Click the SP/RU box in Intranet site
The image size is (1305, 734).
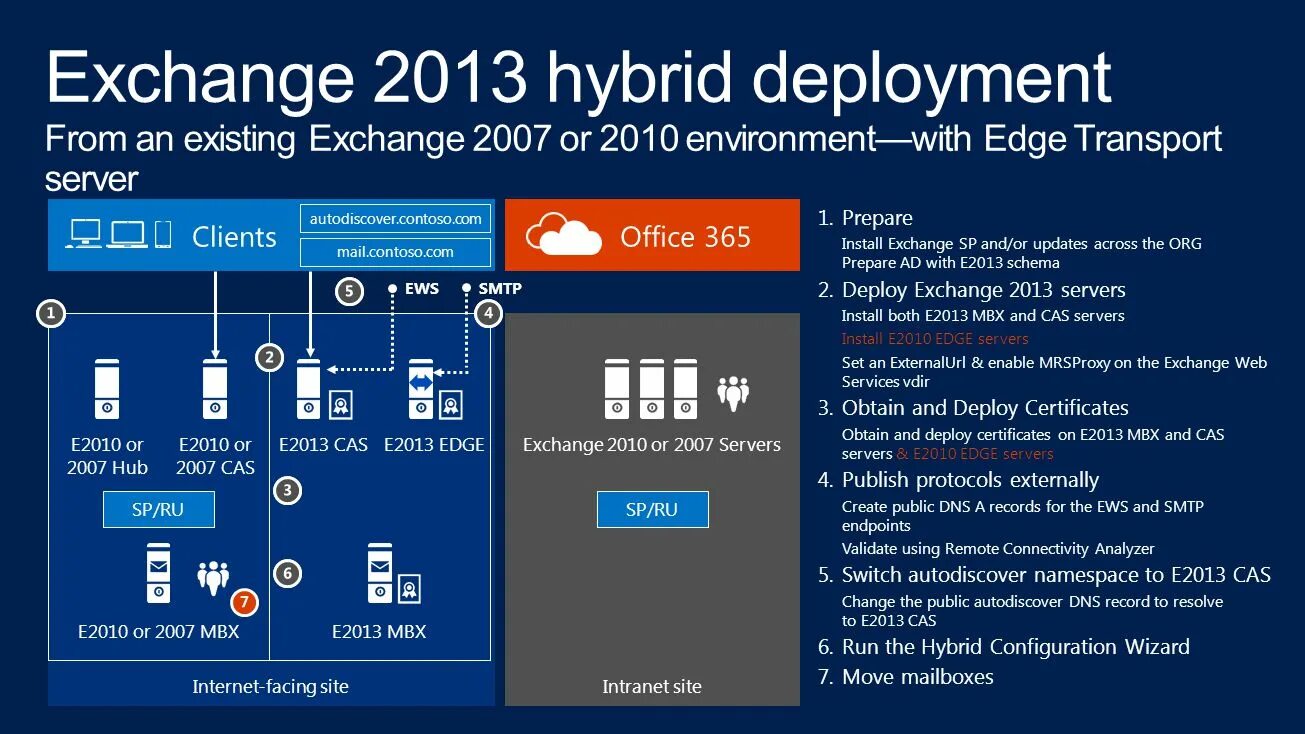[x=652, y=509]
